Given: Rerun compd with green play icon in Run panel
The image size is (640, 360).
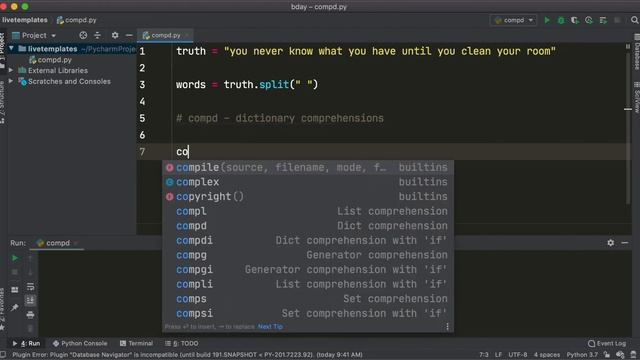Looking at the screenshot, I should [x=15, y=258].
